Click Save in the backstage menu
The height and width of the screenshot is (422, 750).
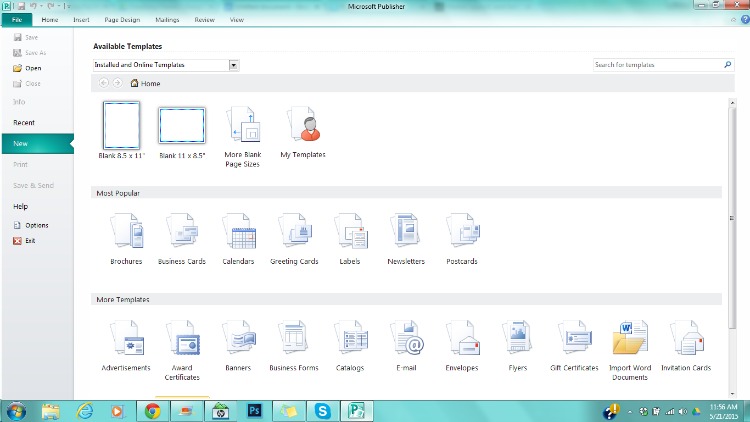pyautogui.click(x=26, y=37)
